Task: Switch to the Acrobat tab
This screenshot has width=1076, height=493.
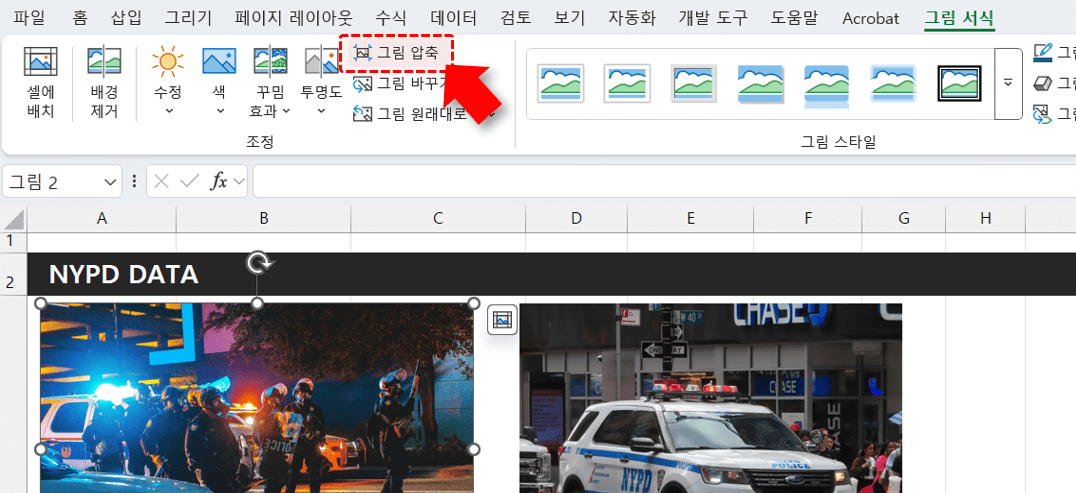Action: point(871,18)
